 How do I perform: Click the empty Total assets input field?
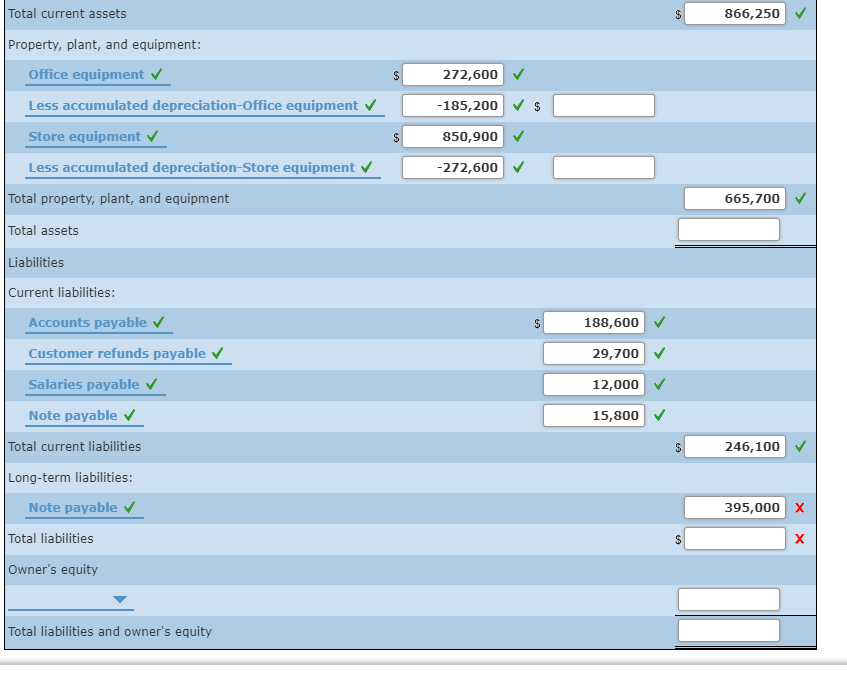pos(728,229)
